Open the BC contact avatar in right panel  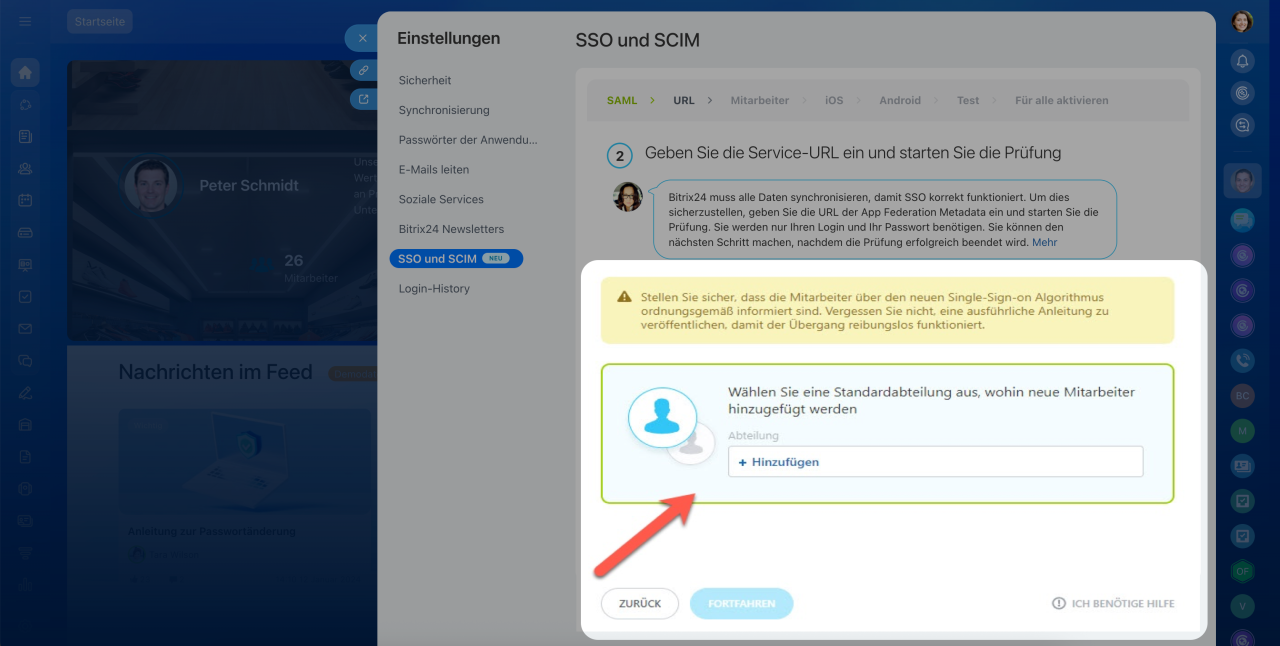[1242, 395]
